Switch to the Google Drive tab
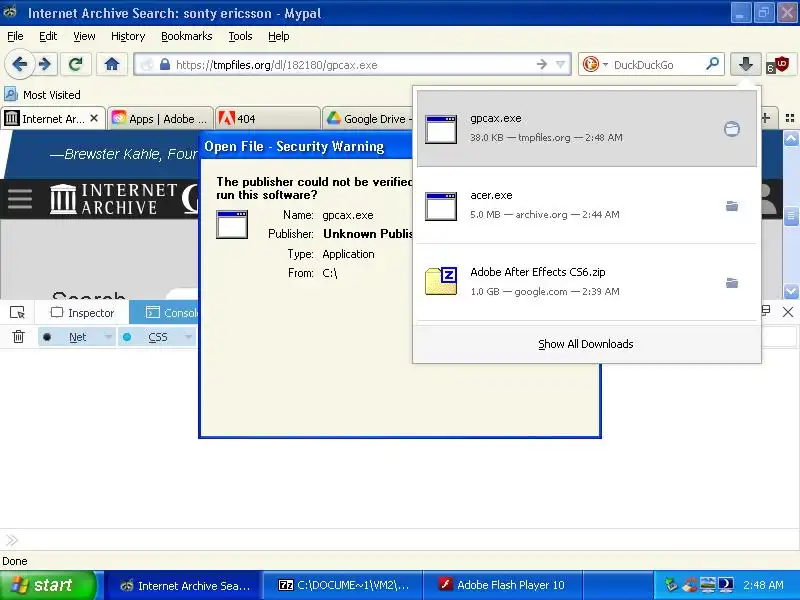800x600 pixels. (x=367, y=118)
